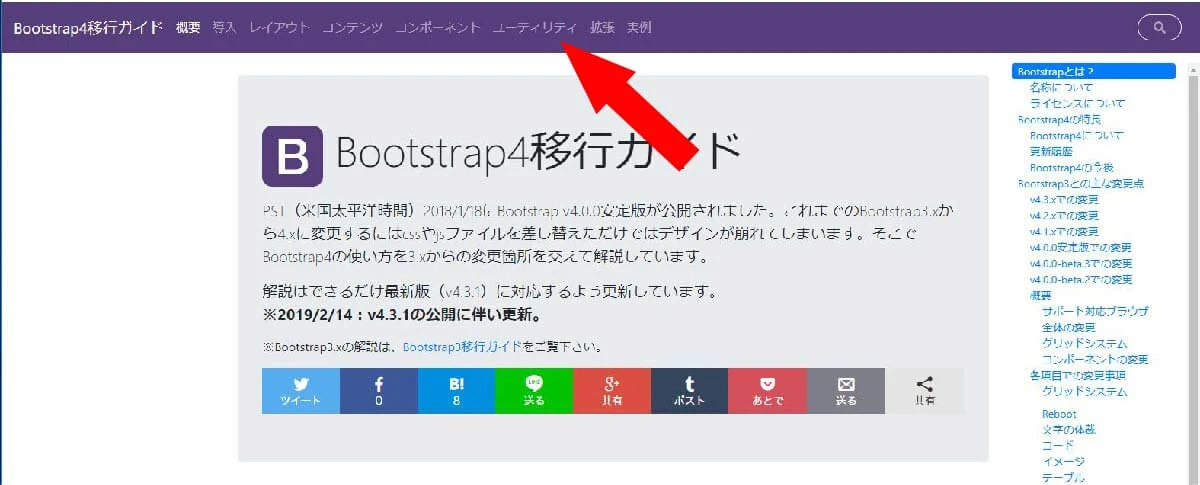The height and width of the screenshot is (485, 1200).
Task: Select highlighted Bootstrapとは？ sidebar entry
Action: (x=1094, y=71)
